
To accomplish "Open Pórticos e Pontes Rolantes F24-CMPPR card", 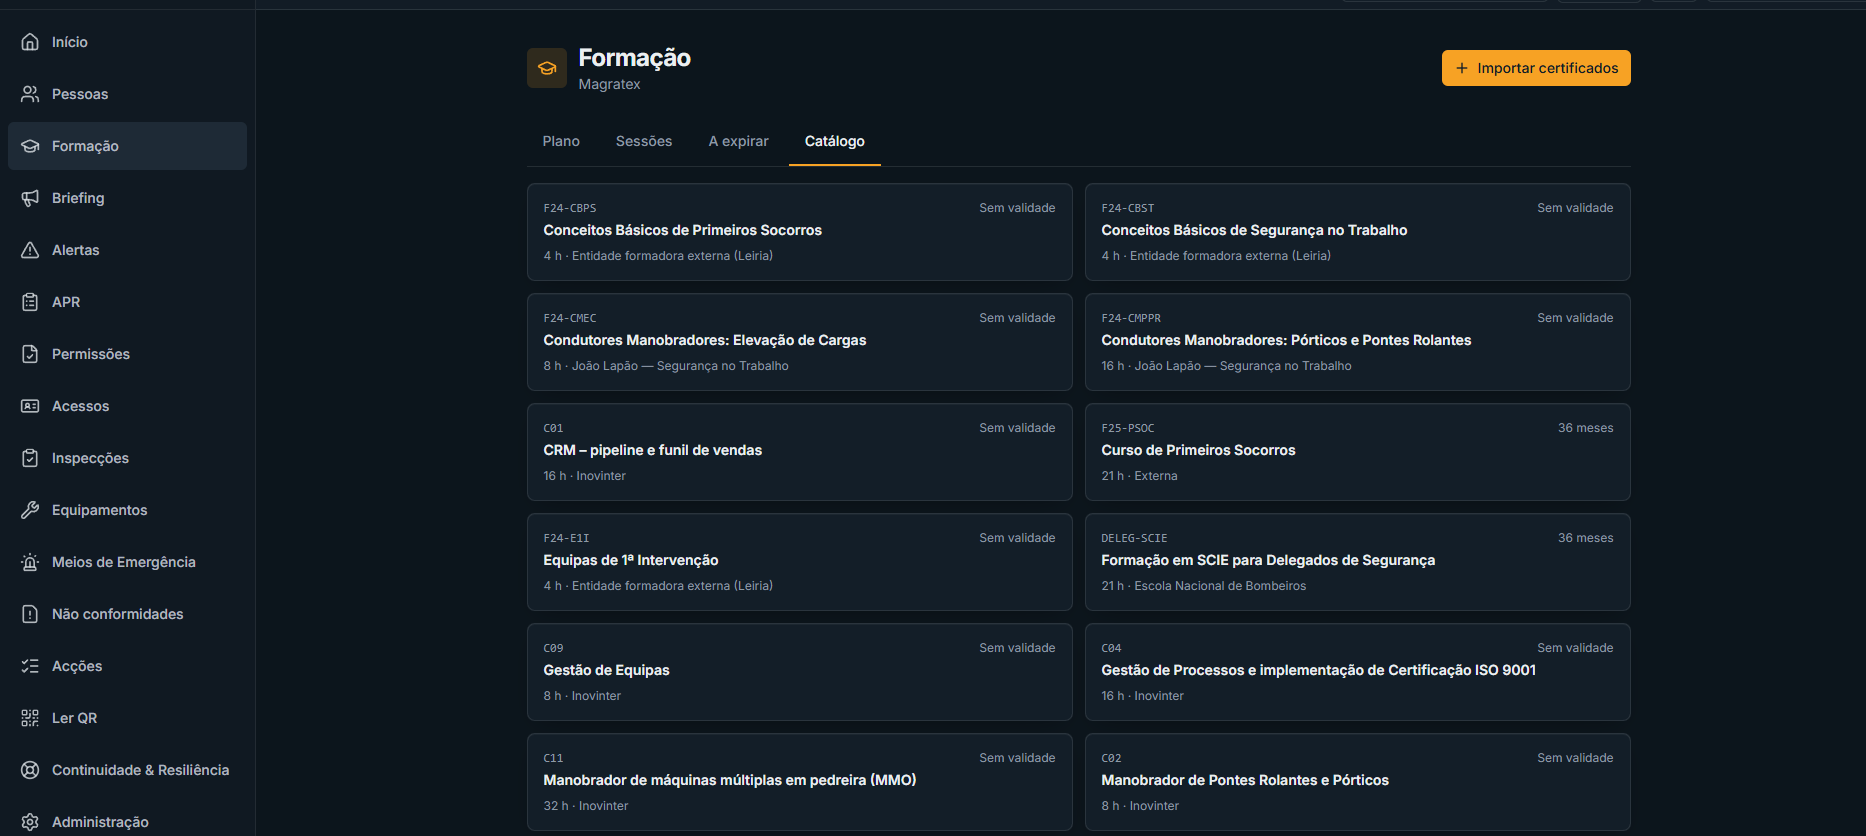I will (x=1358, y=342).
